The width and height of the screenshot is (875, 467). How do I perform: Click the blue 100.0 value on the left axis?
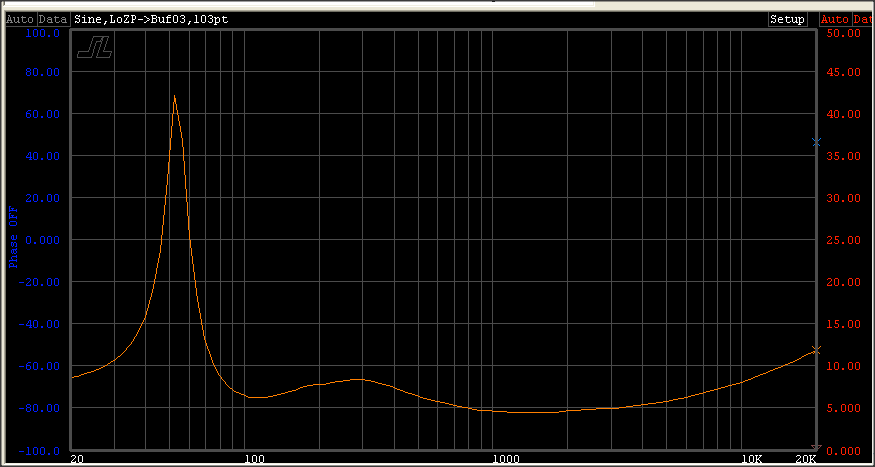click(42, 33)
